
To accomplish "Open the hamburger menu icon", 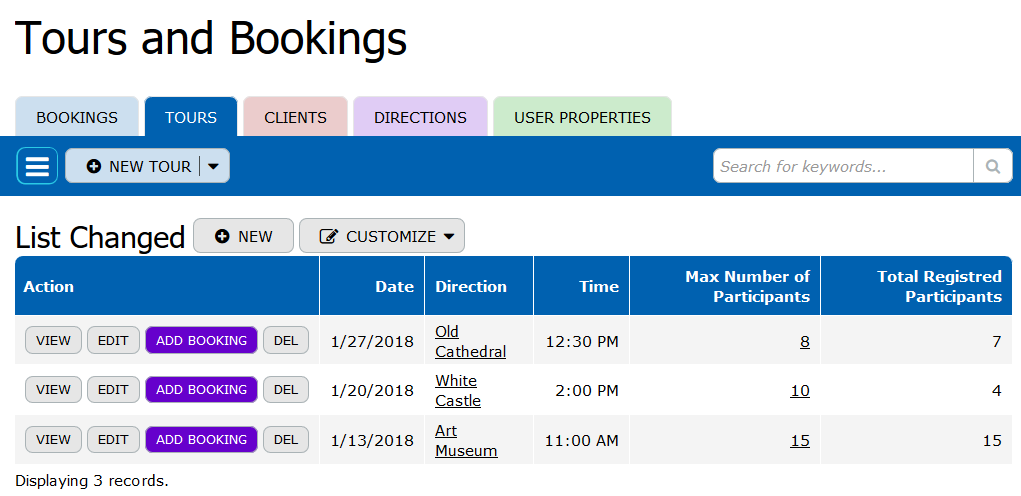I will point(37,166).
